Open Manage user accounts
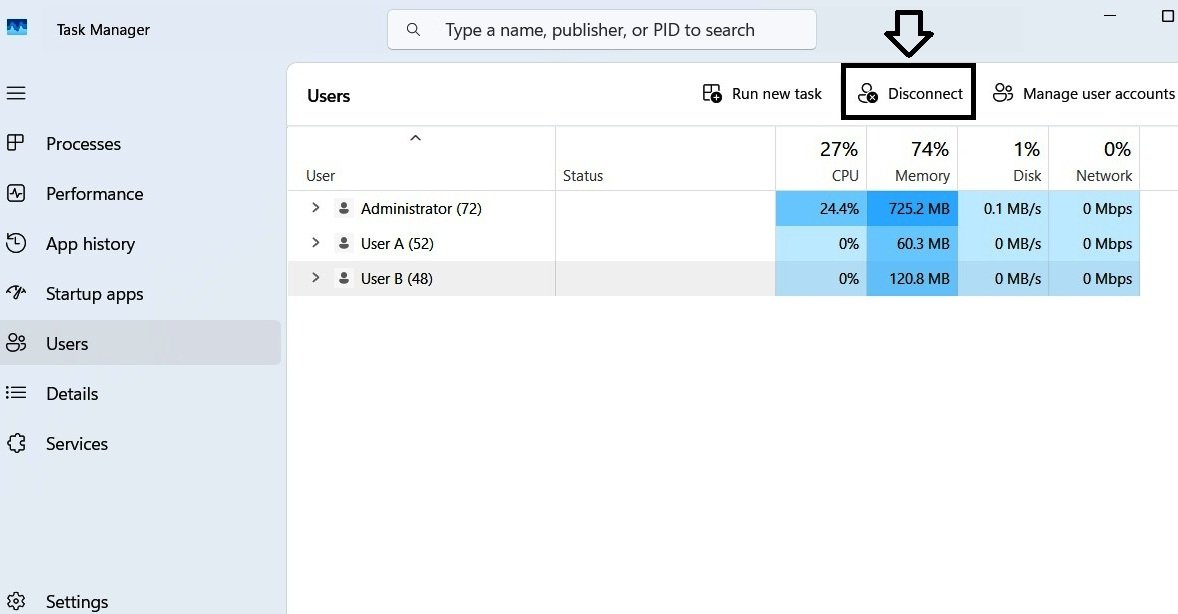The width and height of the screenshot is (1178, 614). pyautogui.click(x=1083, y=93)
